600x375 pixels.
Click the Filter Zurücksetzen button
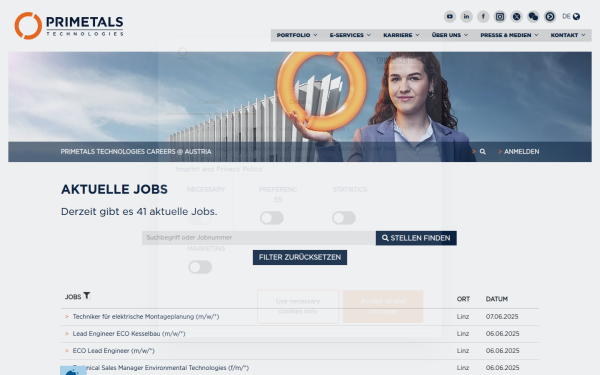pyautogui.click(x=300, y=258)
